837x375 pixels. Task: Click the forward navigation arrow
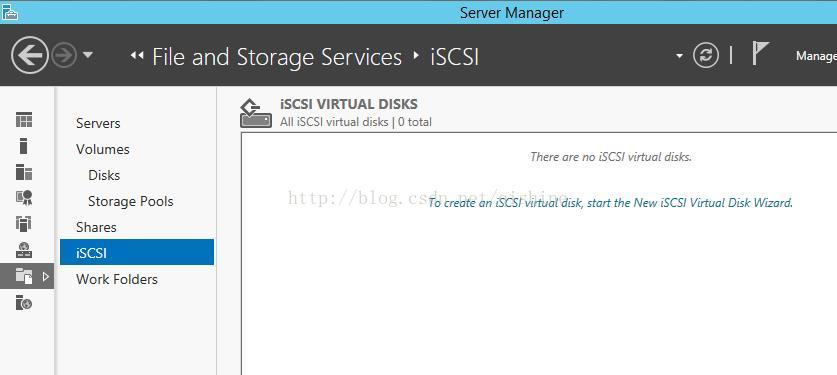point(64,55)
